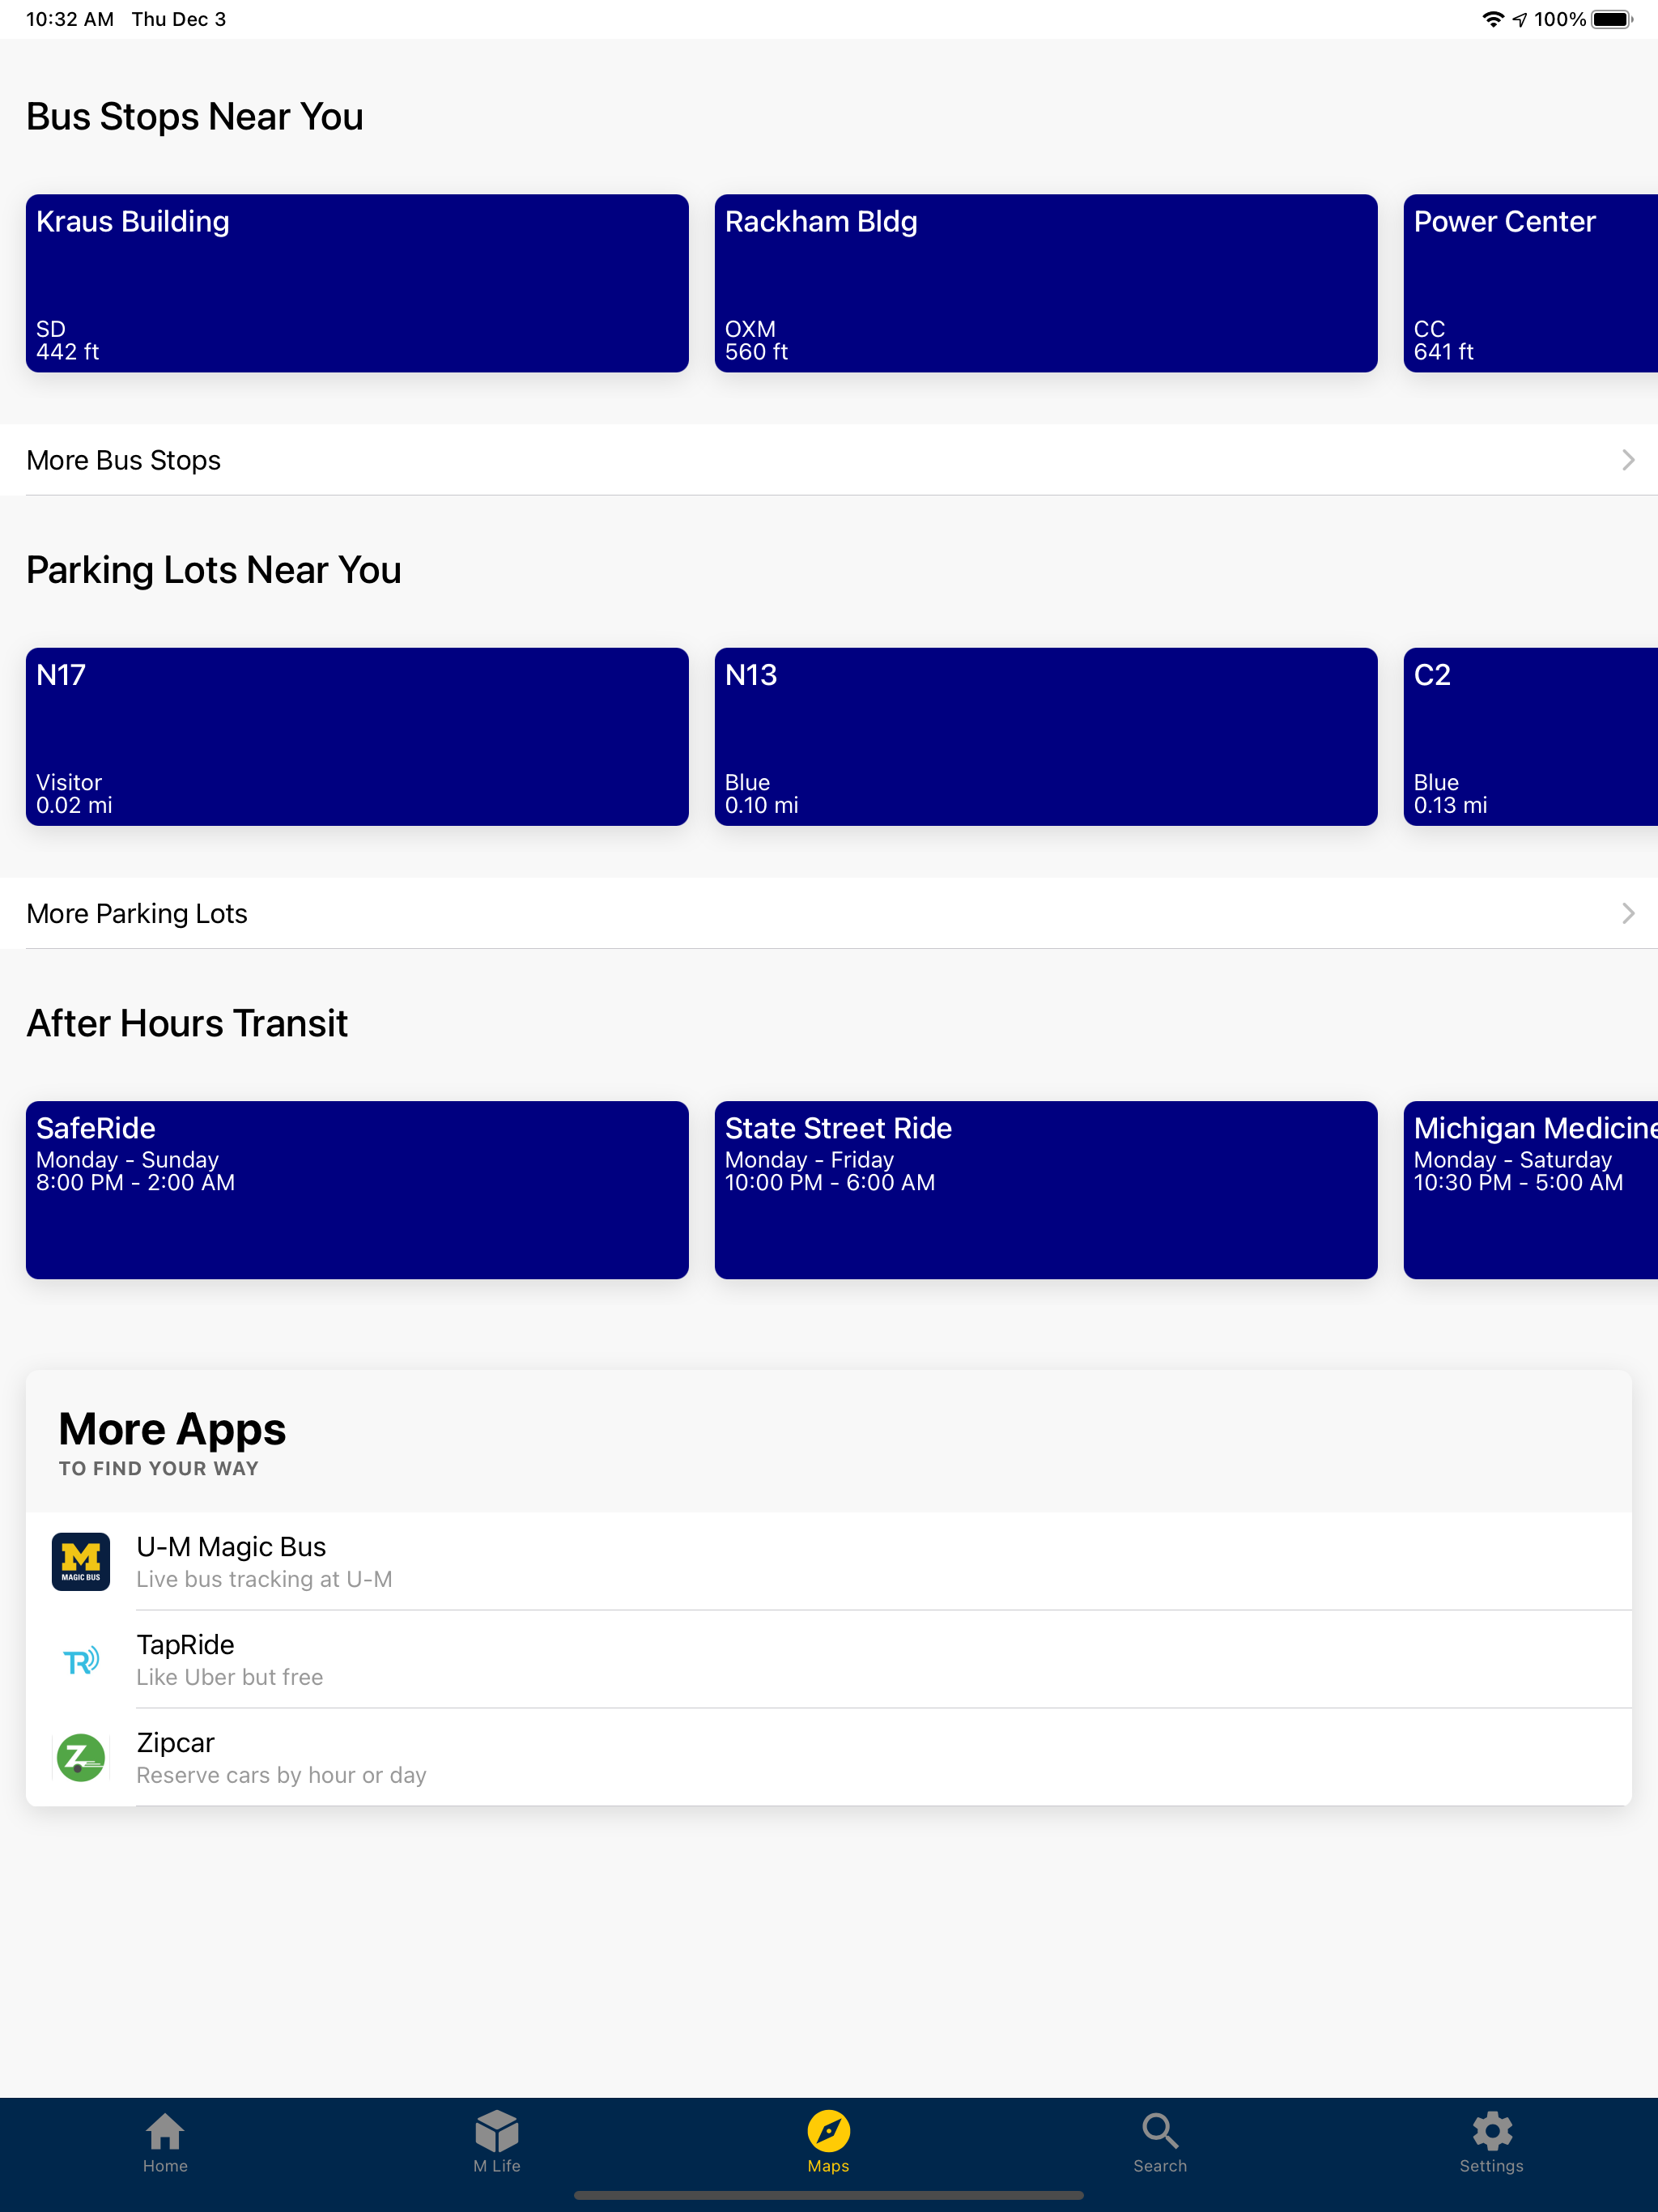The image size is (1658, 2212).
Task: Open the SafeRide transit card
Action: tap(357, 1190)
